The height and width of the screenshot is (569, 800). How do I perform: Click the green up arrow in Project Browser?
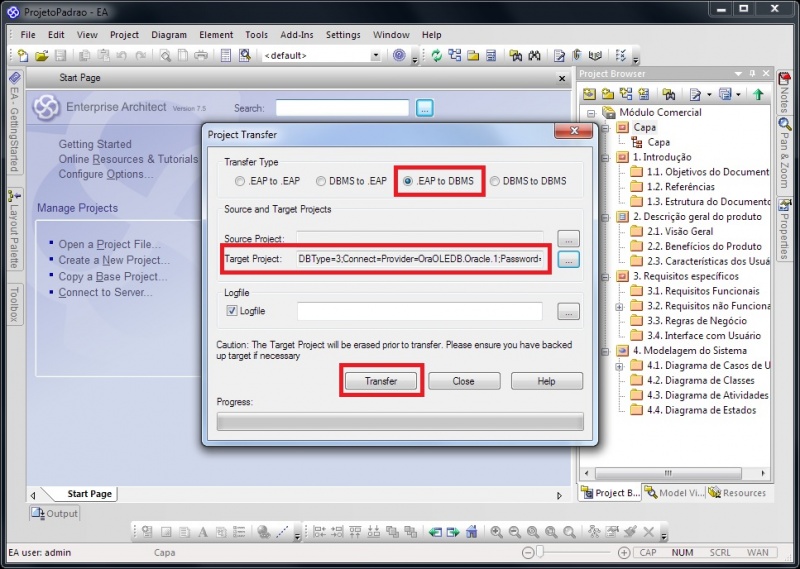click(x=758, y=94)
